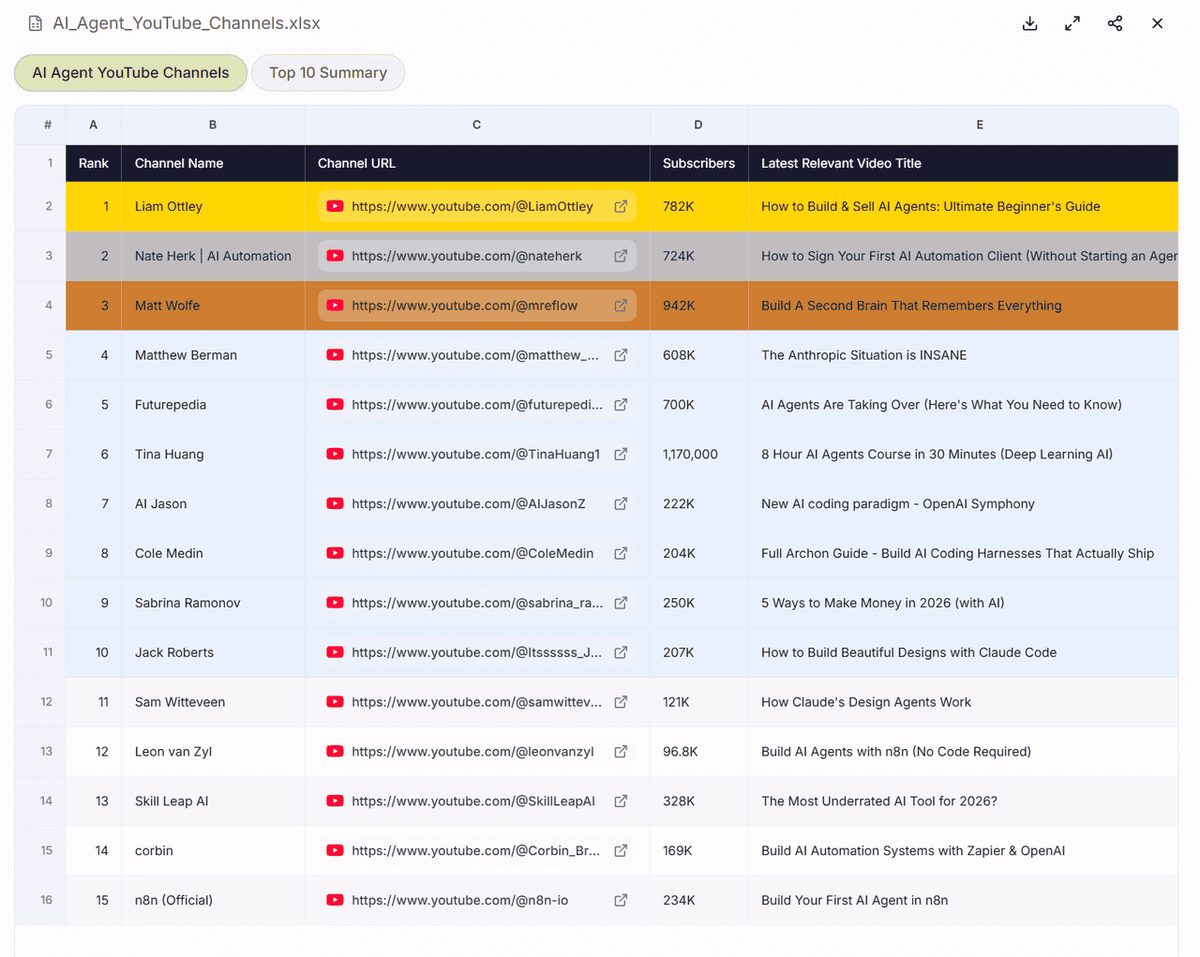Select row number 16 header

[40, 900]
